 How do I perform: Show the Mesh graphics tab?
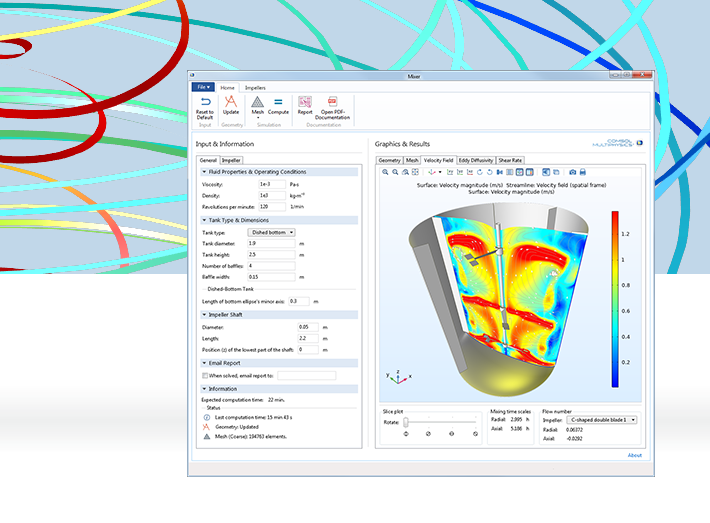pos(412,160)
